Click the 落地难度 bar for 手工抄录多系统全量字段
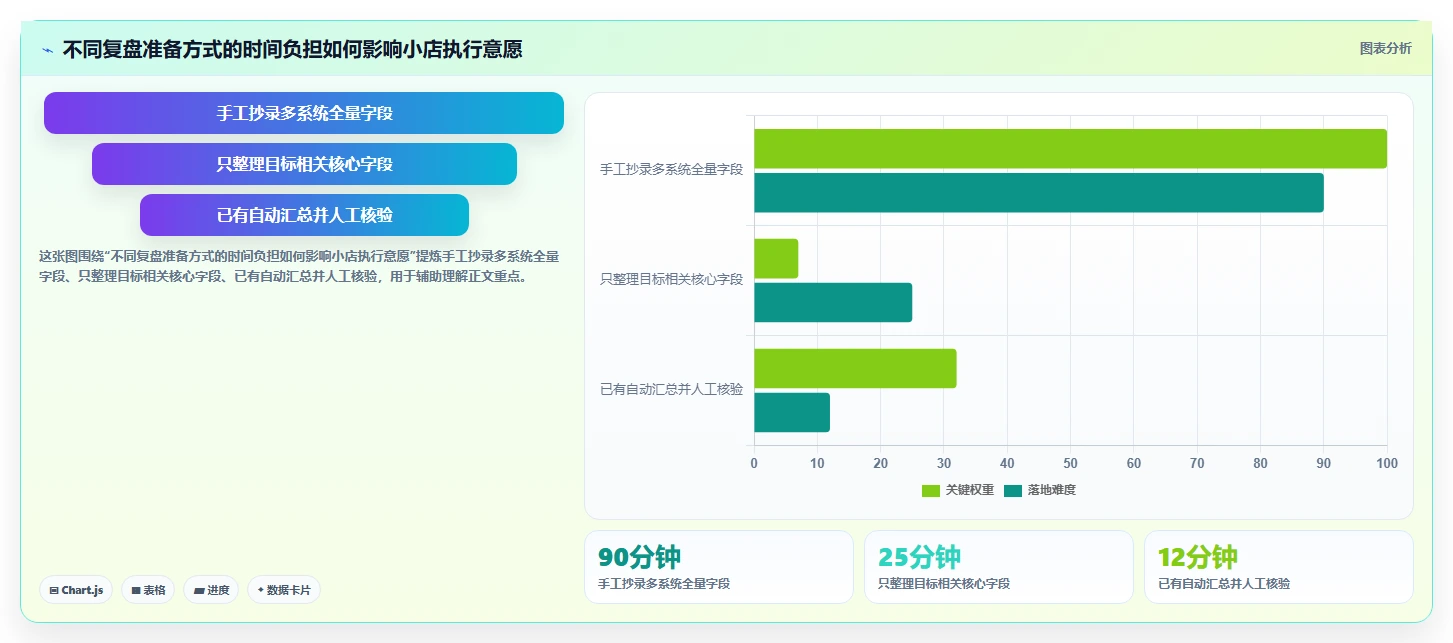The image size is (1453, 643). tap(1039, 193)
